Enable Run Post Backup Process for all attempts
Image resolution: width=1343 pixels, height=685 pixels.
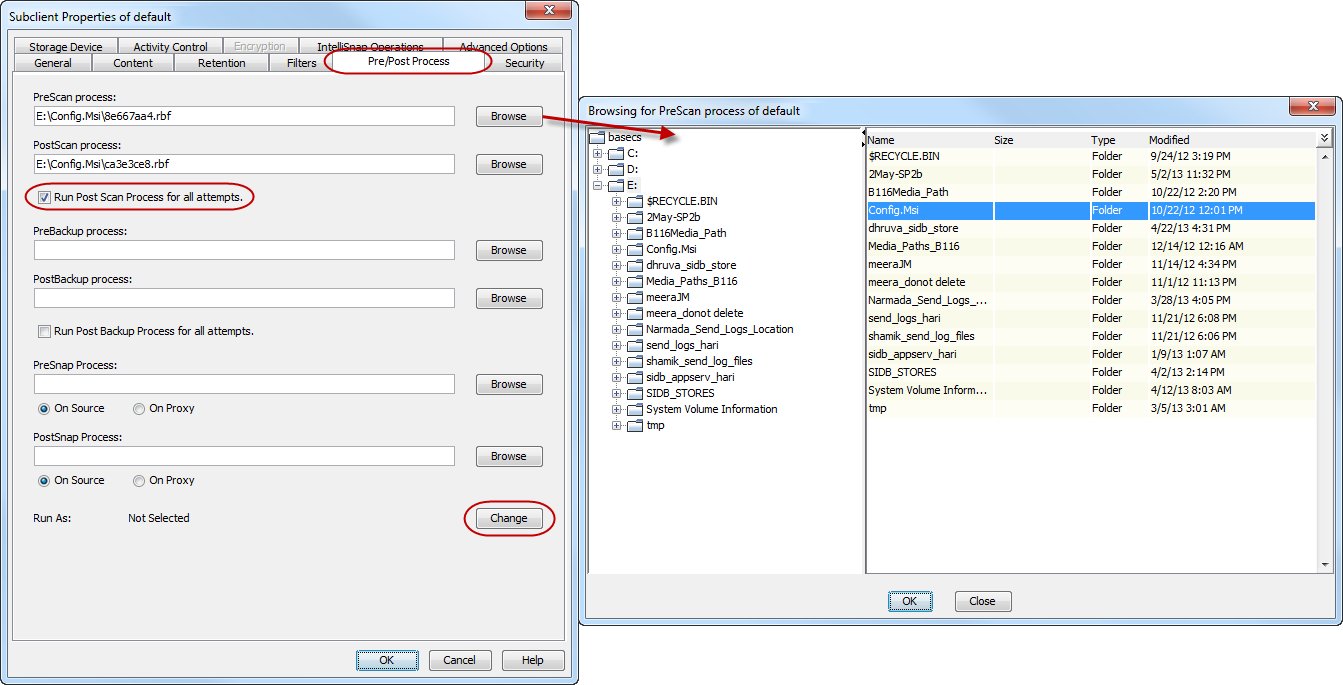(43, 331)
